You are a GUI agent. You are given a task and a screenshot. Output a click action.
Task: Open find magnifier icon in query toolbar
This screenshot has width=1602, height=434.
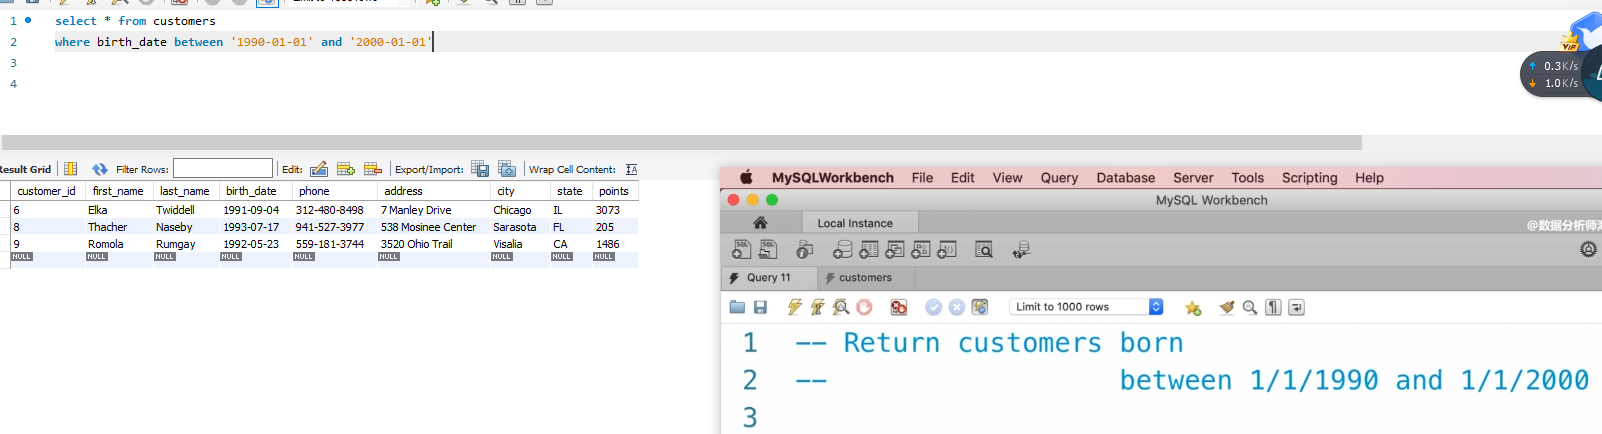pos(1250,307)
